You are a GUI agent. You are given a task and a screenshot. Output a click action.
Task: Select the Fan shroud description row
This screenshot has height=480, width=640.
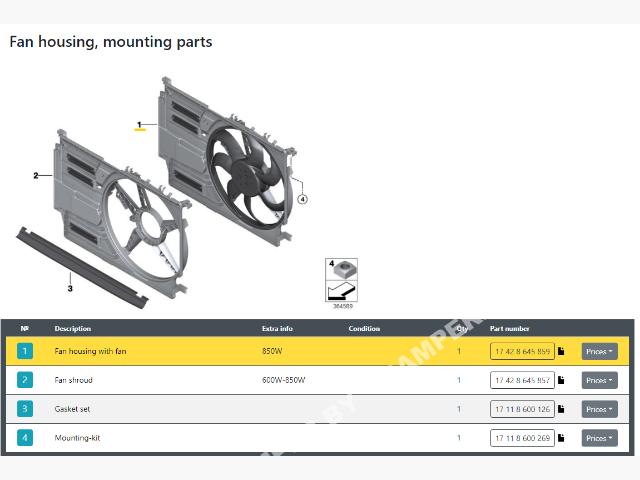coord(74,380)
